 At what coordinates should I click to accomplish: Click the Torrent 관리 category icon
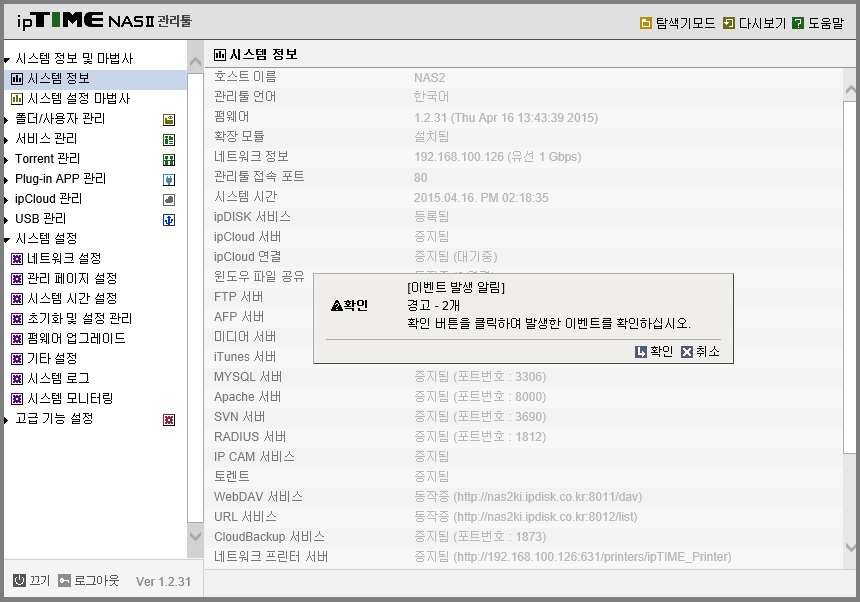tap(169, 160)
